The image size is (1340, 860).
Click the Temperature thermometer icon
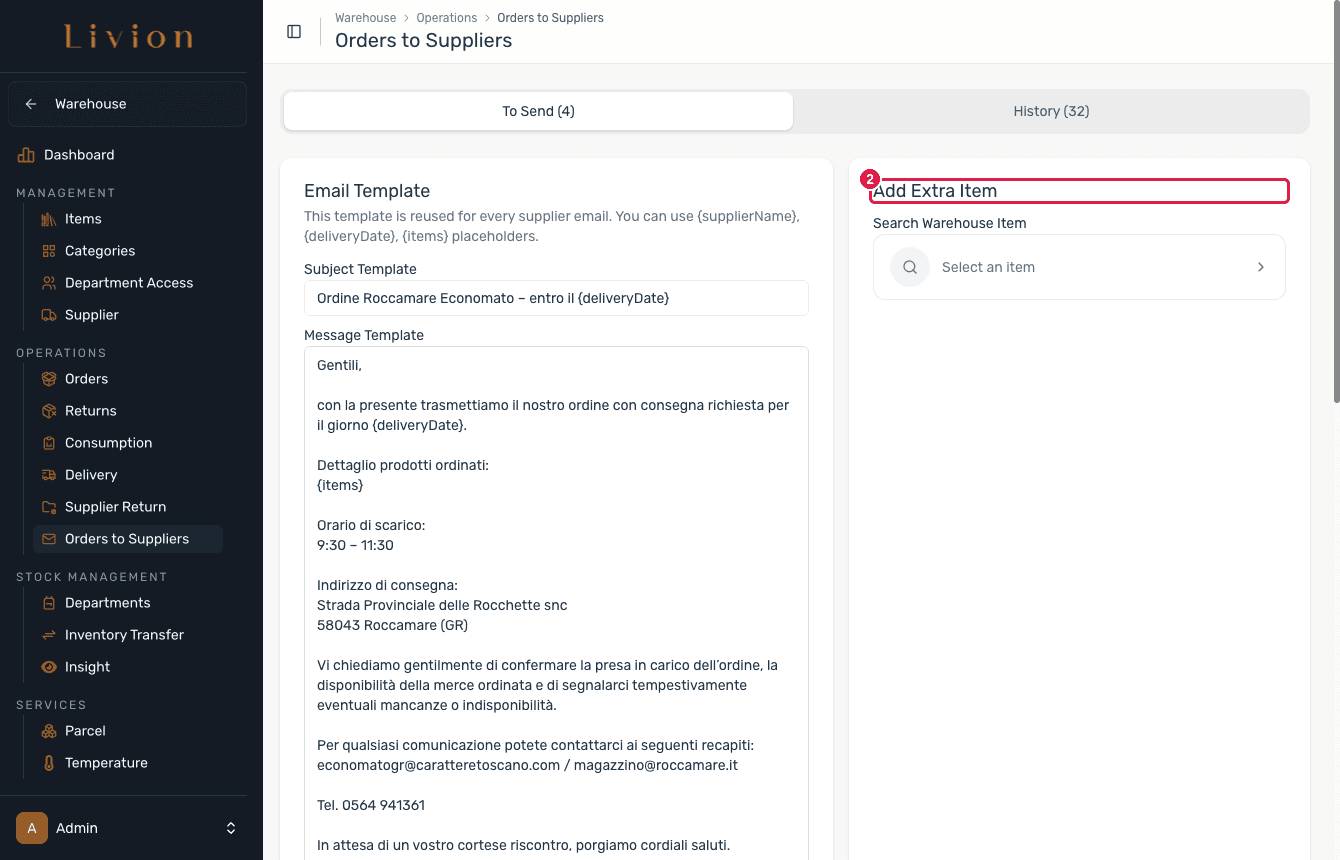(x=49, y=763)
